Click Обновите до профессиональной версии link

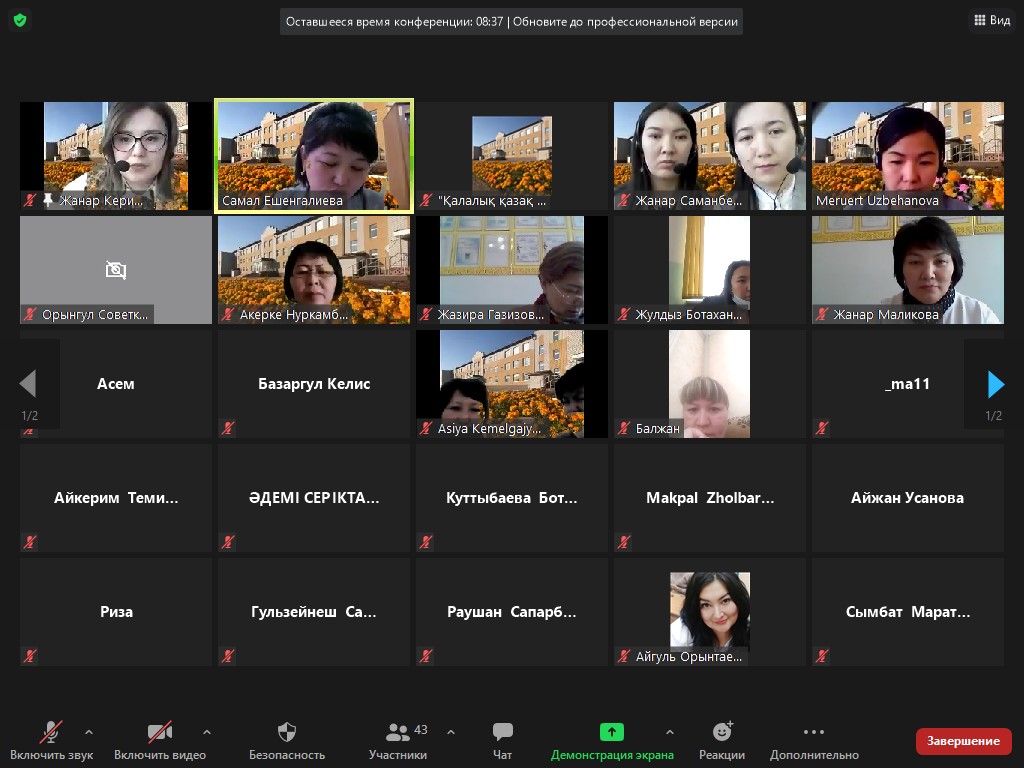point(628,21)
